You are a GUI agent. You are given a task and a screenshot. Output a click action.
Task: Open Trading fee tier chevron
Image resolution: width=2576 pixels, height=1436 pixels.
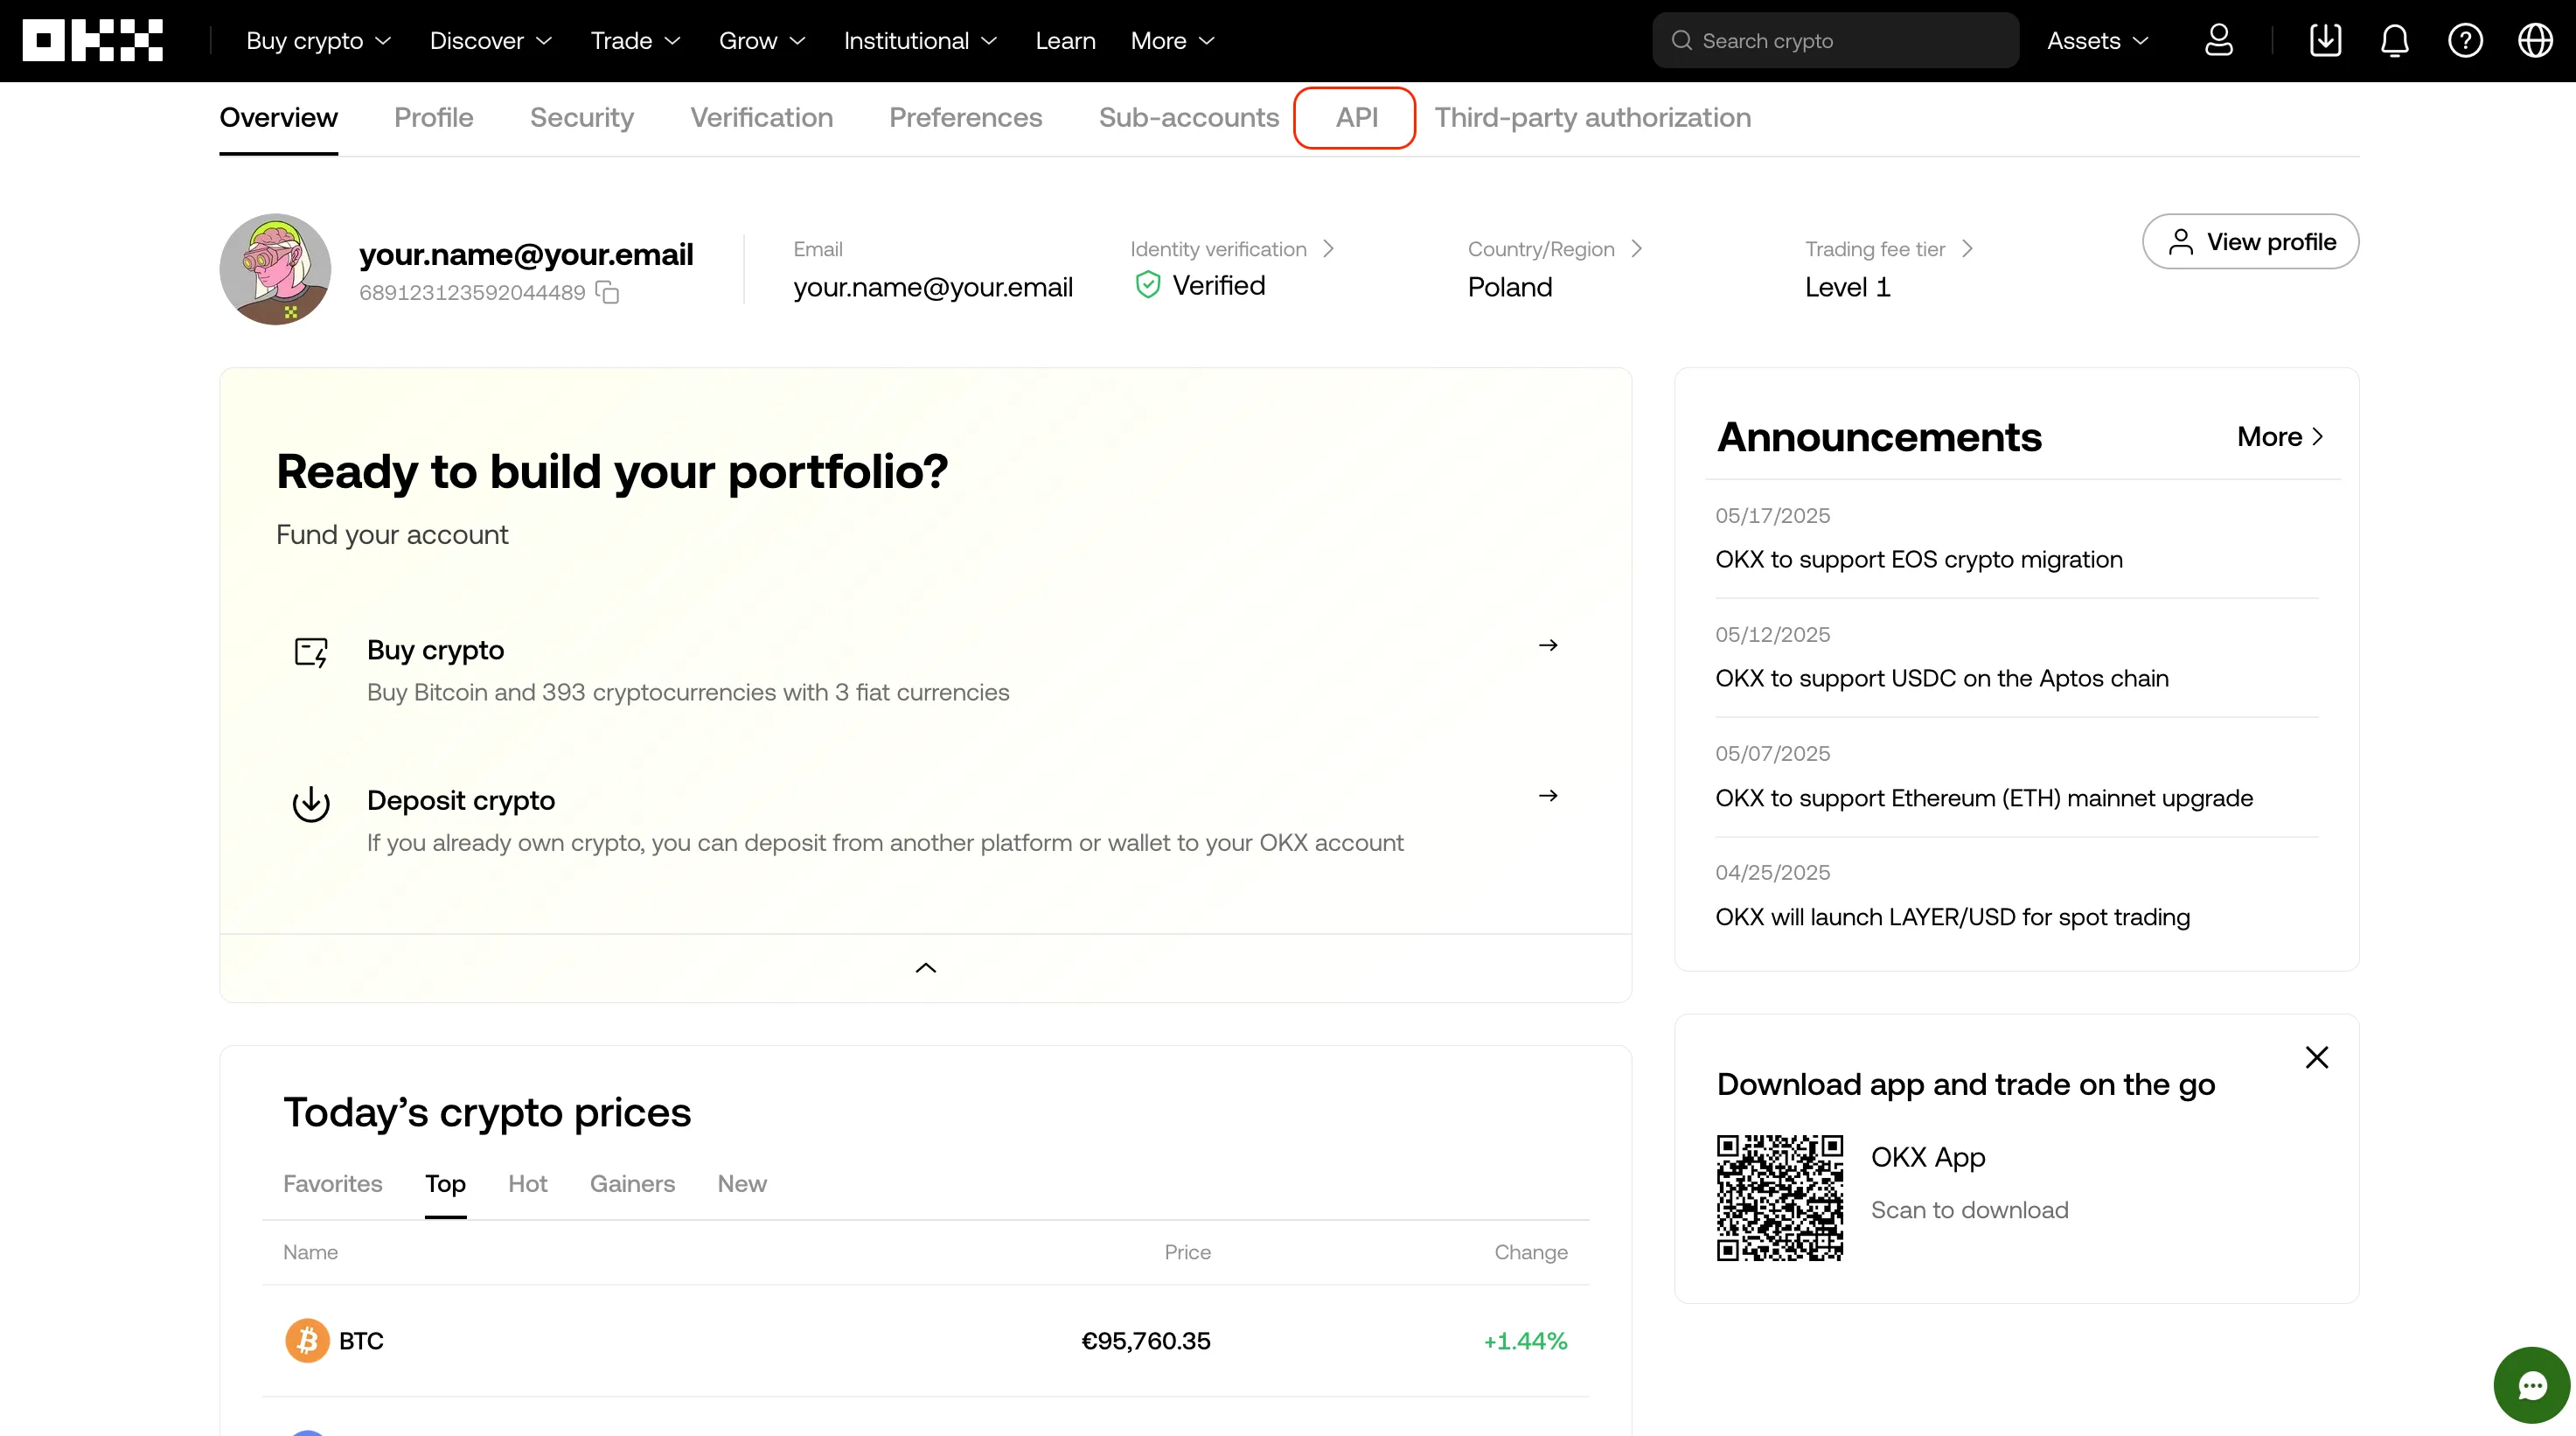(1966, 248)
